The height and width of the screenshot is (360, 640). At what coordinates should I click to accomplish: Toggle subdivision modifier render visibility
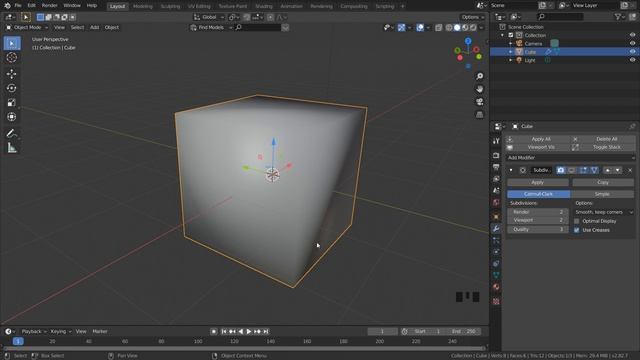coord(560,170)
